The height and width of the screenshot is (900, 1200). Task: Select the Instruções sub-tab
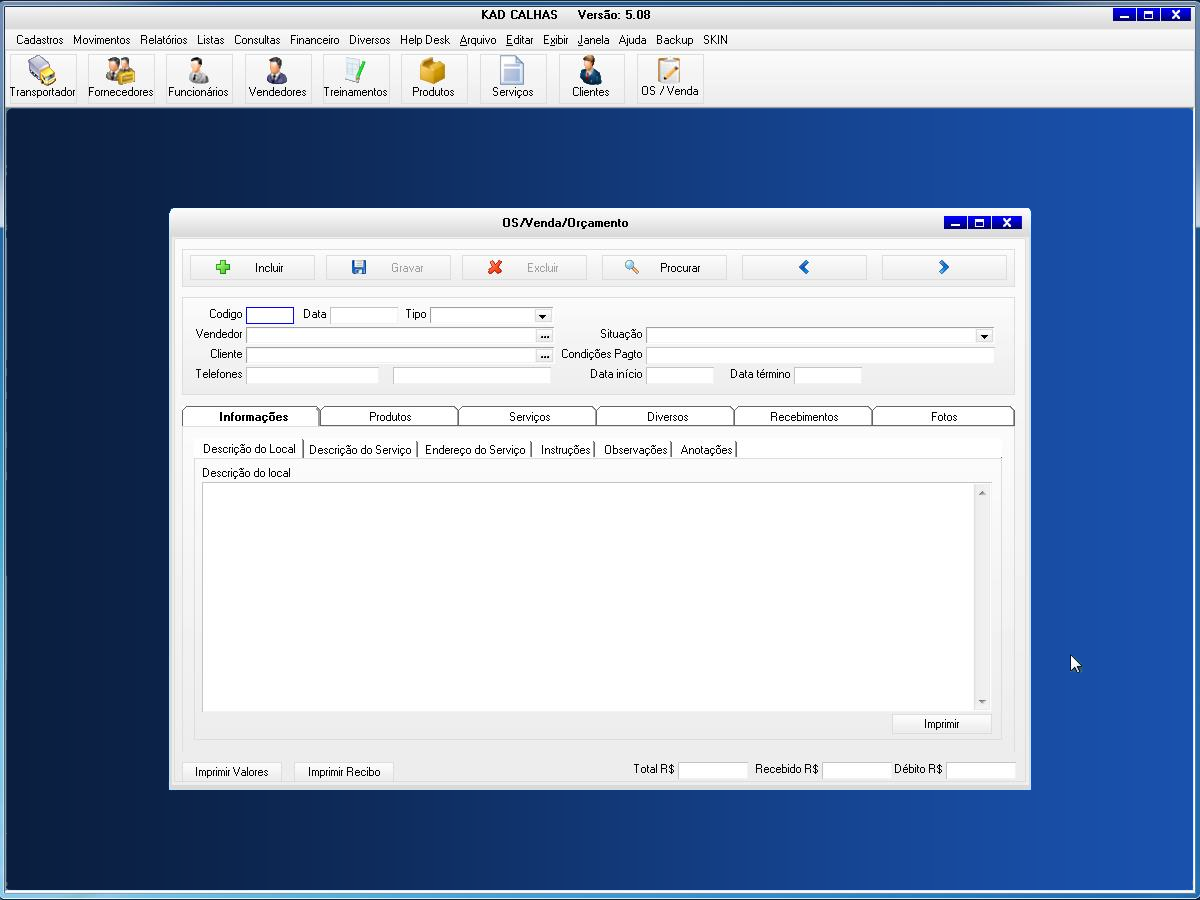click(x=565, y=450)
